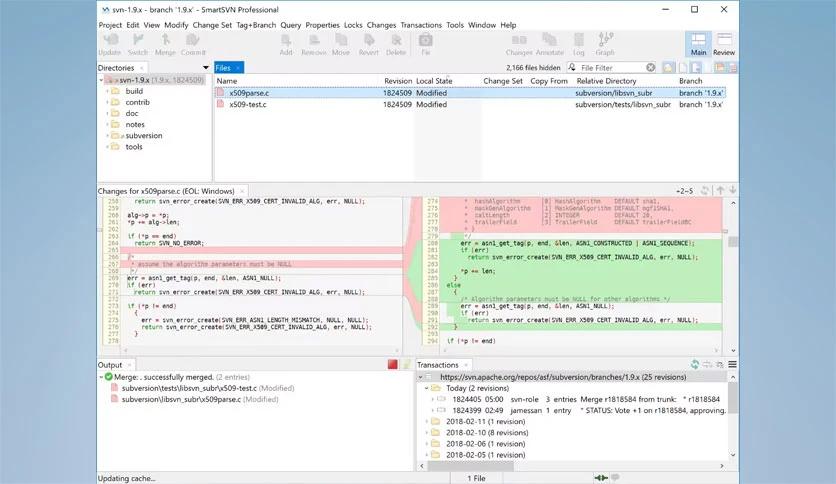Image resolution: width=836 pixels, height=484 pixels.
Task: Click the Annotate toolbar icon
Action: click(549, 43)
